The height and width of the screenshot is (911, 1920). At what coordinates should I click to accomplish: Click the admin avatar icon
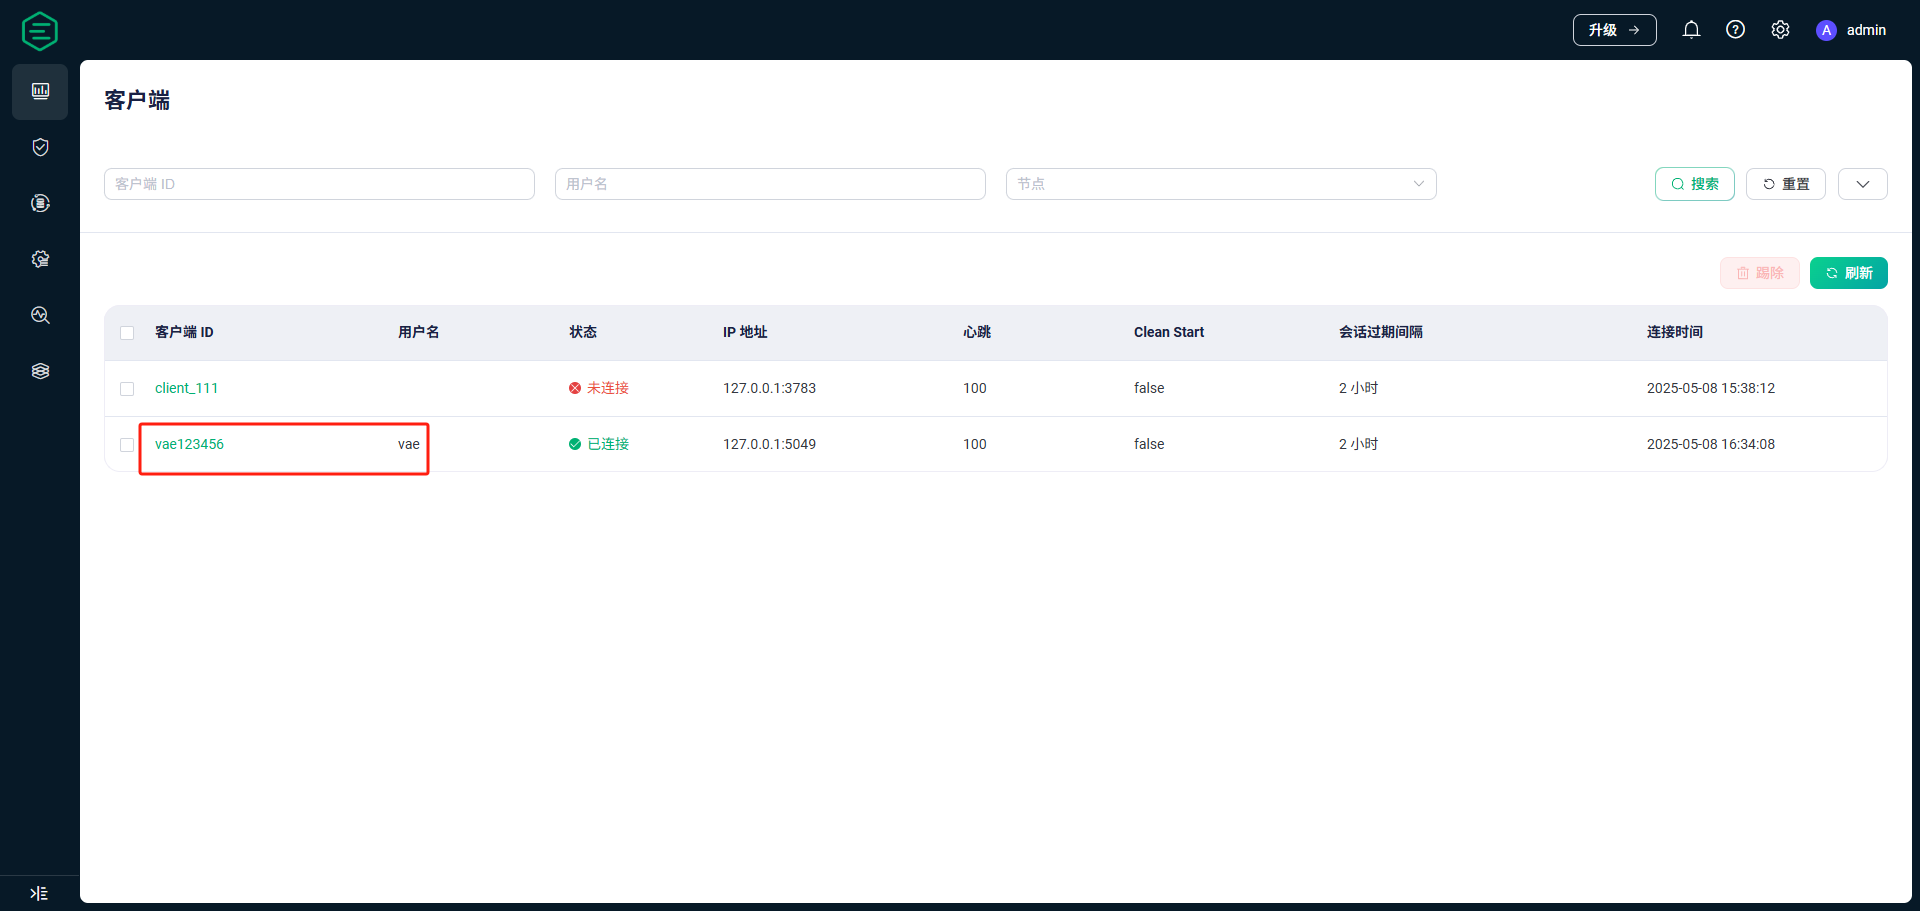[1826, 30]
